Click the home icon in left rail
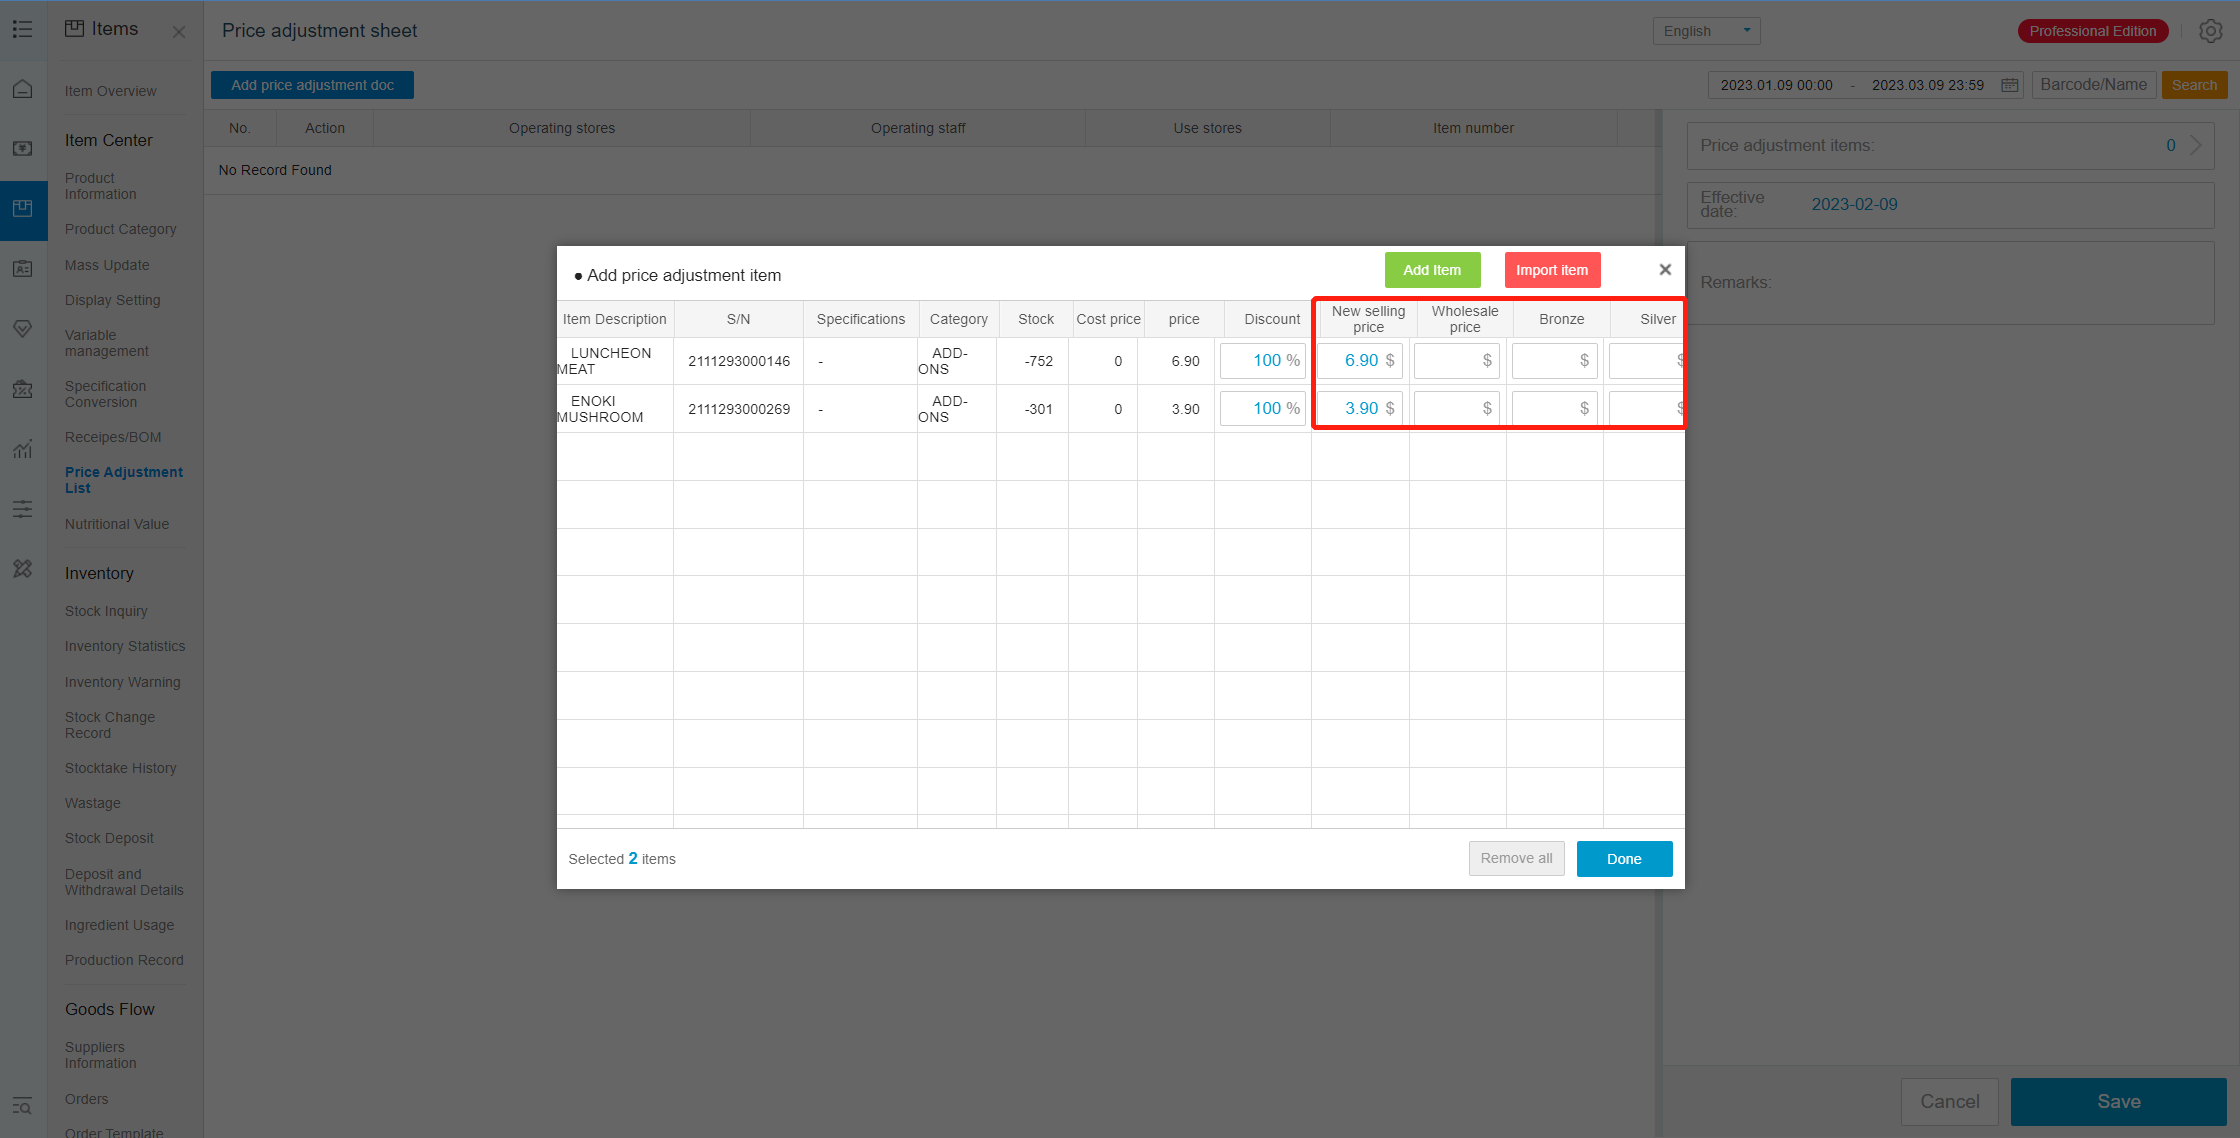Image resolution: width=2240 pixels, height=1138 pixels. coord(23,90)
